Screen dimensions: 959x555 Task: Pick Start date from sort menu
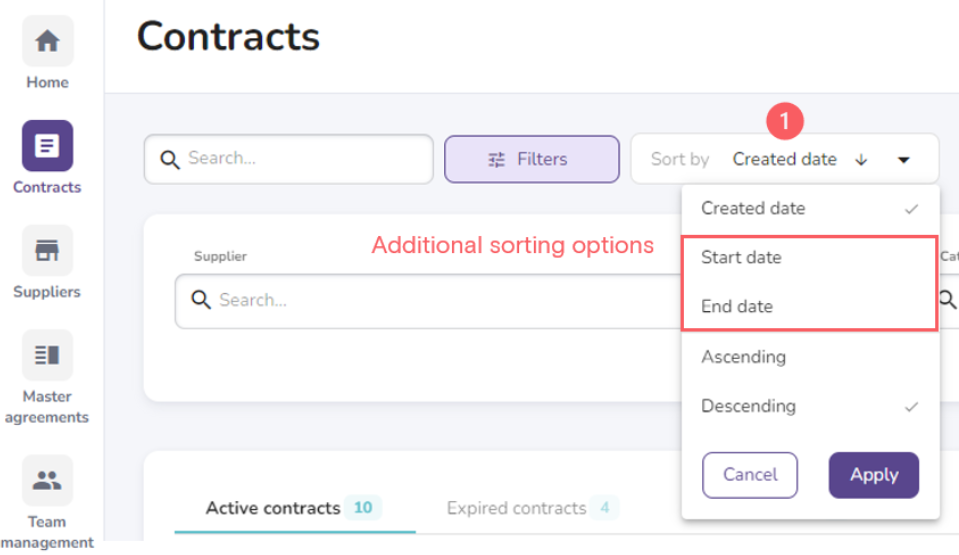tap(741, 258)
